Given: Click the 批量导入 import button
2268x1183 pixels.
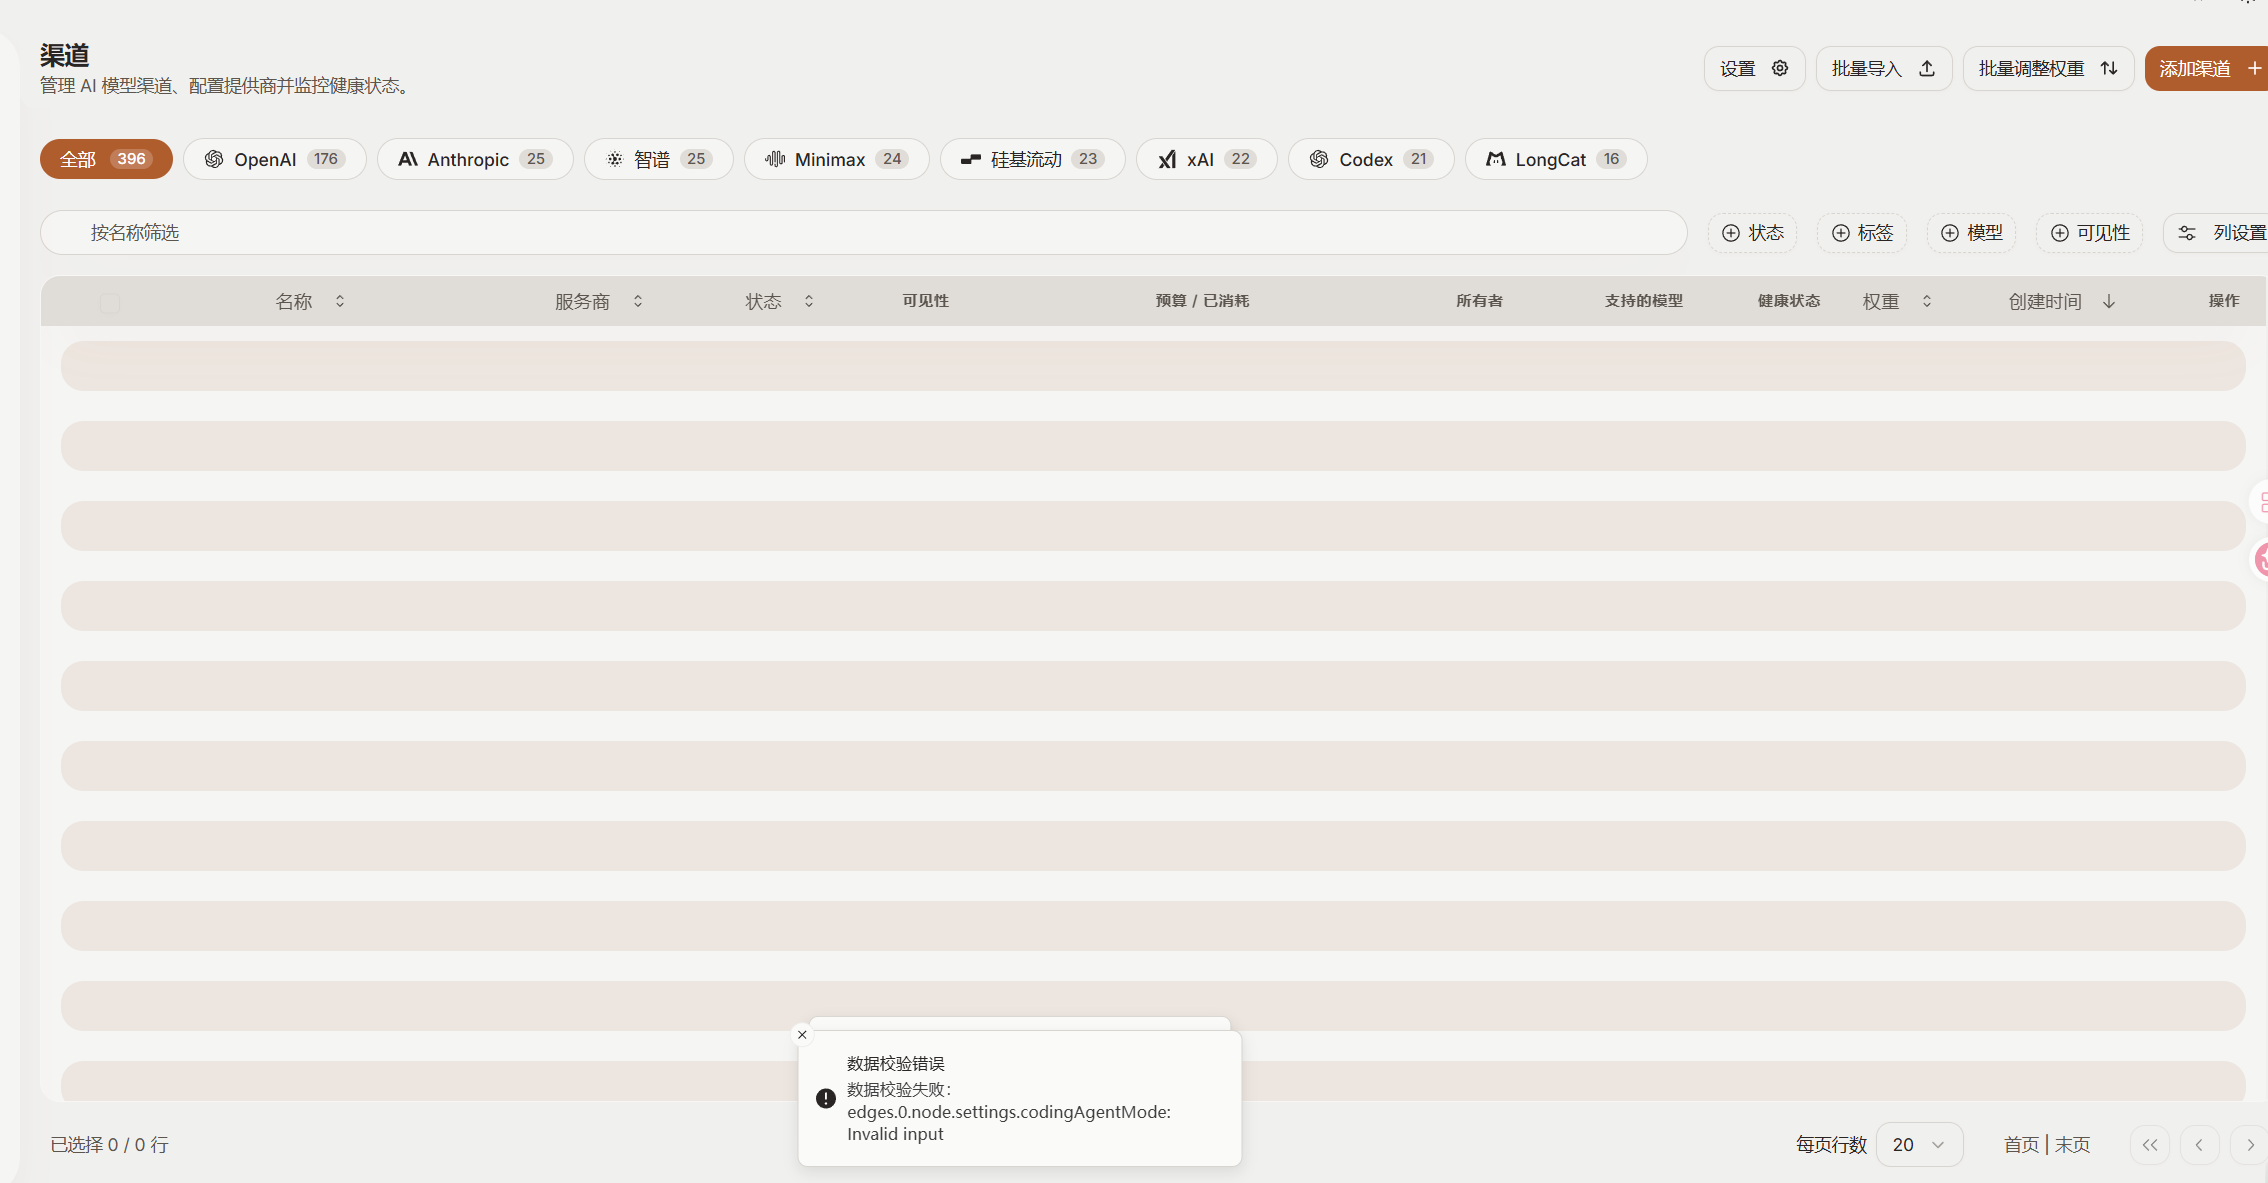Looking at the screenshot, I should coord(1884,69).
